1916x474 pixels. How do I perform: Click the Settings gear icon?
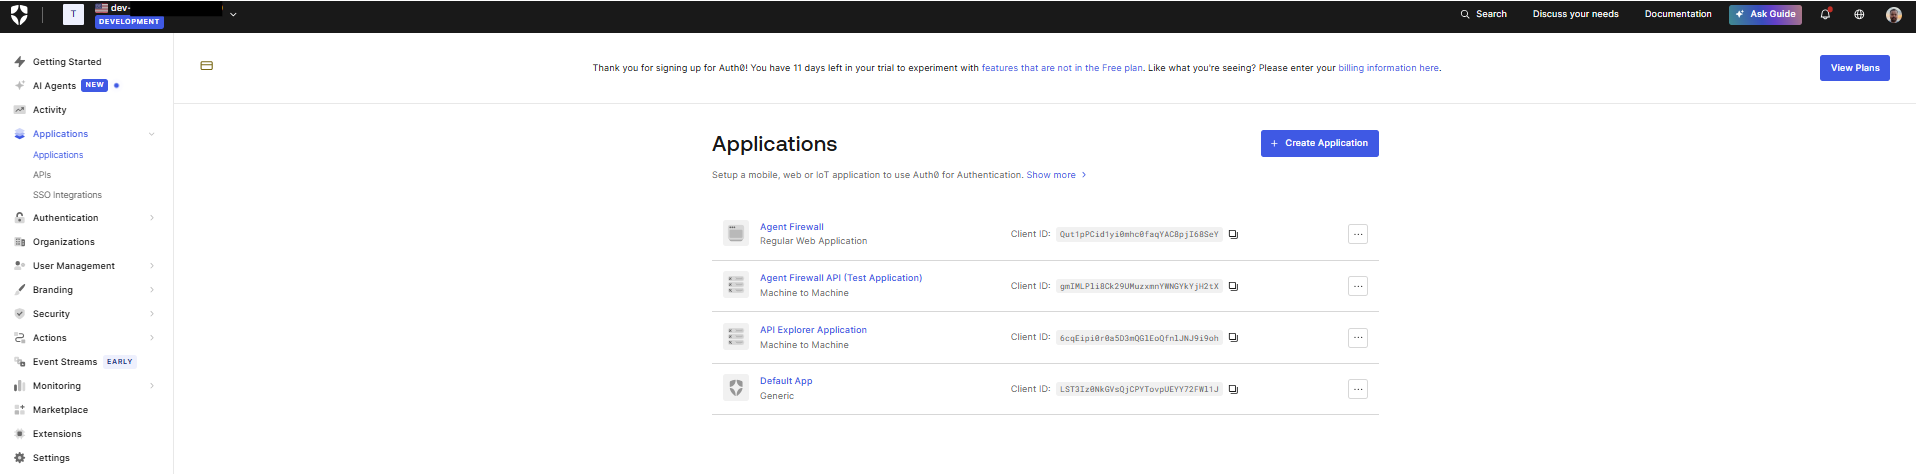19,458
